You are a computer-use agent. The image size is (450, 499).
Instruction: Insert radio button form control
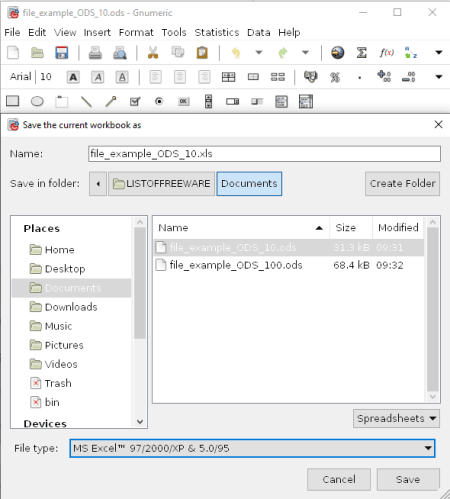(x=159, y=101)
